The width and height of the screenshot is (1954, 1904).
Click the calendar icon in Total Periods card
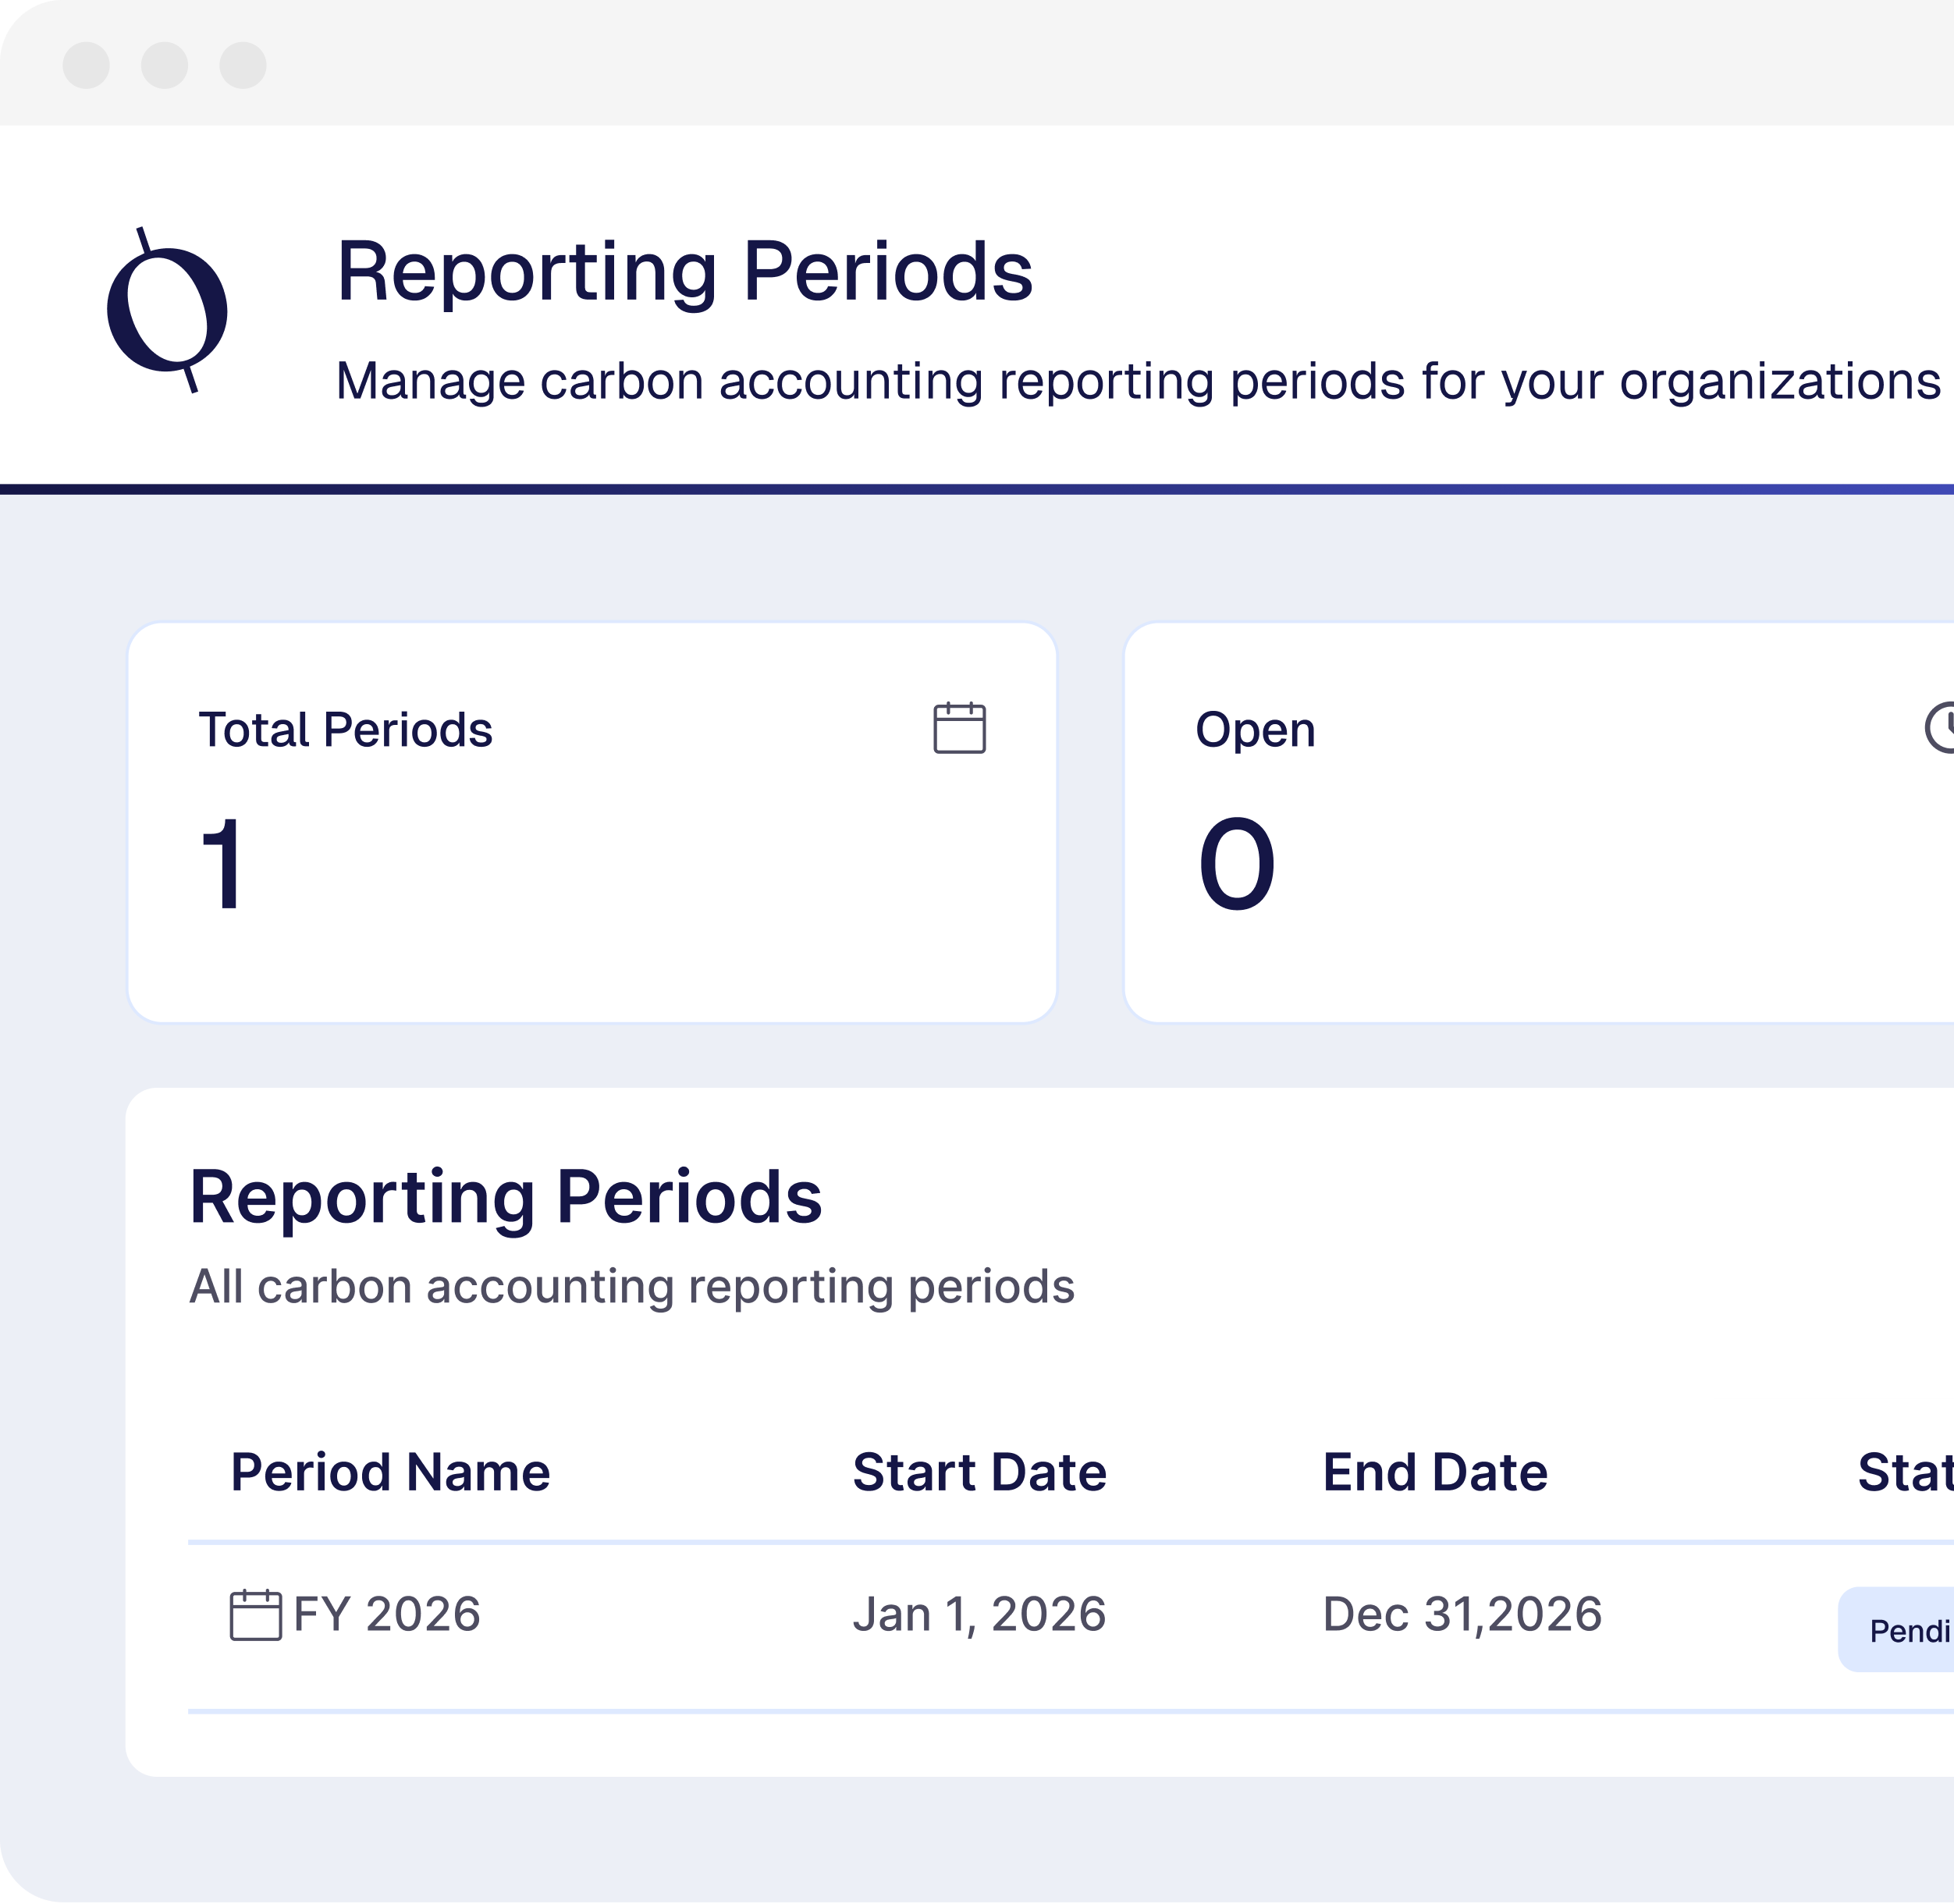coord(959,728)
